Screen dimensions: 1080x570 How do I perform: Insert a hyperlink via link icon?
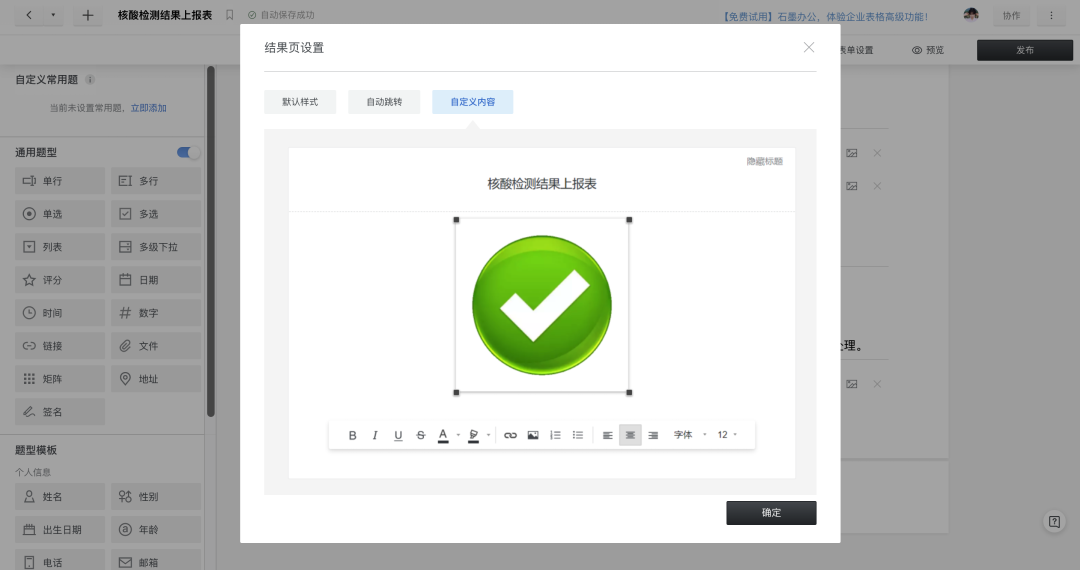coord(510,435)
